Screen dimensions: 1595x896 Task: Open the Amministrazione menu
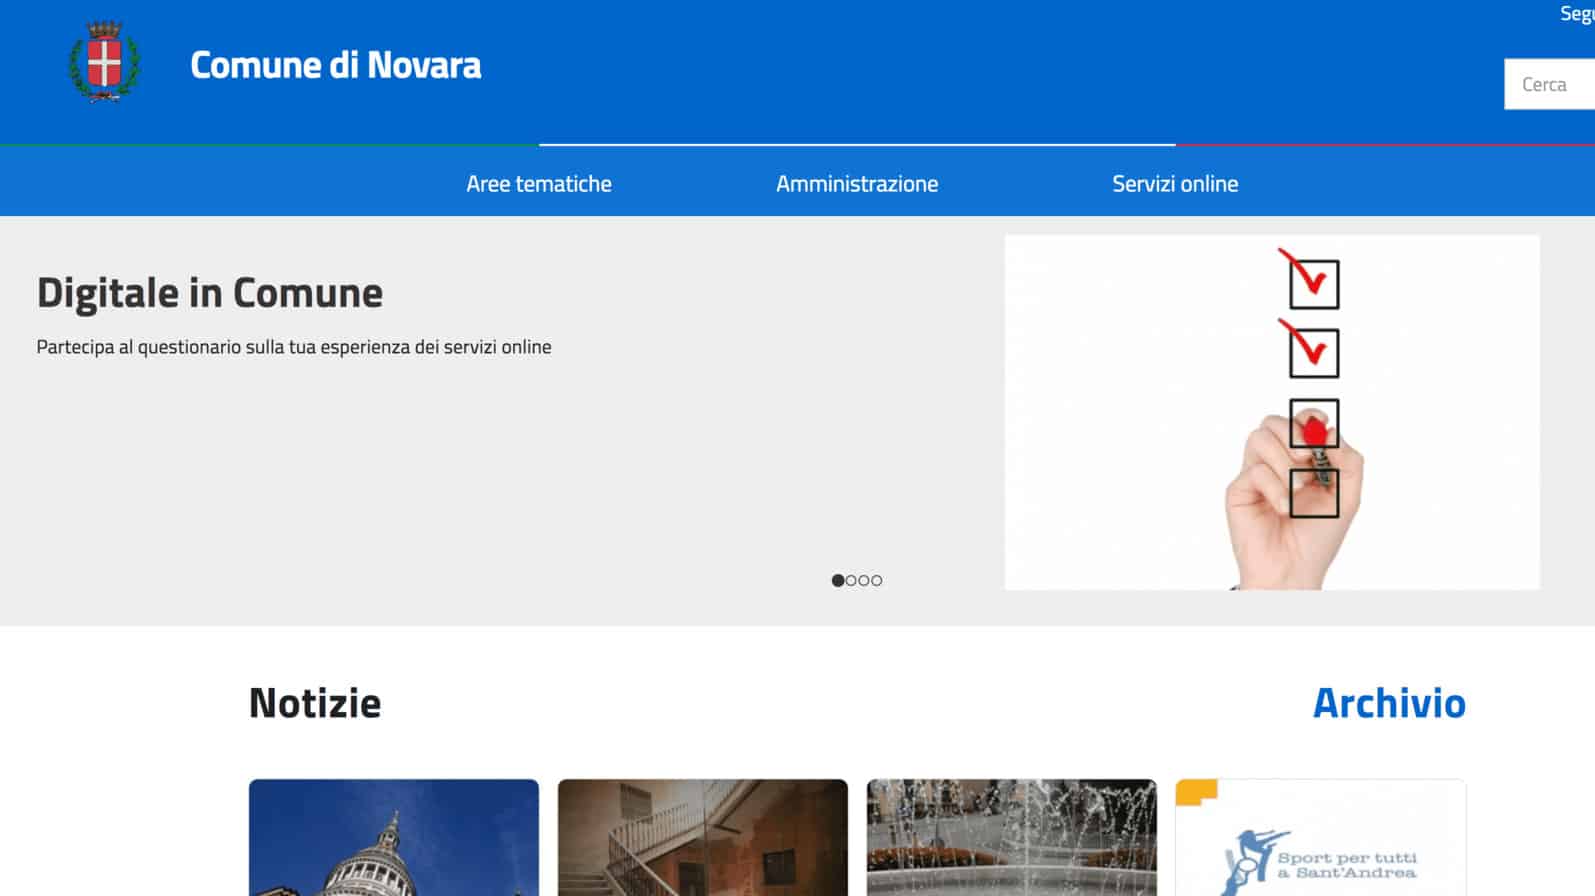pyautogui.click(x=857, y=184)
